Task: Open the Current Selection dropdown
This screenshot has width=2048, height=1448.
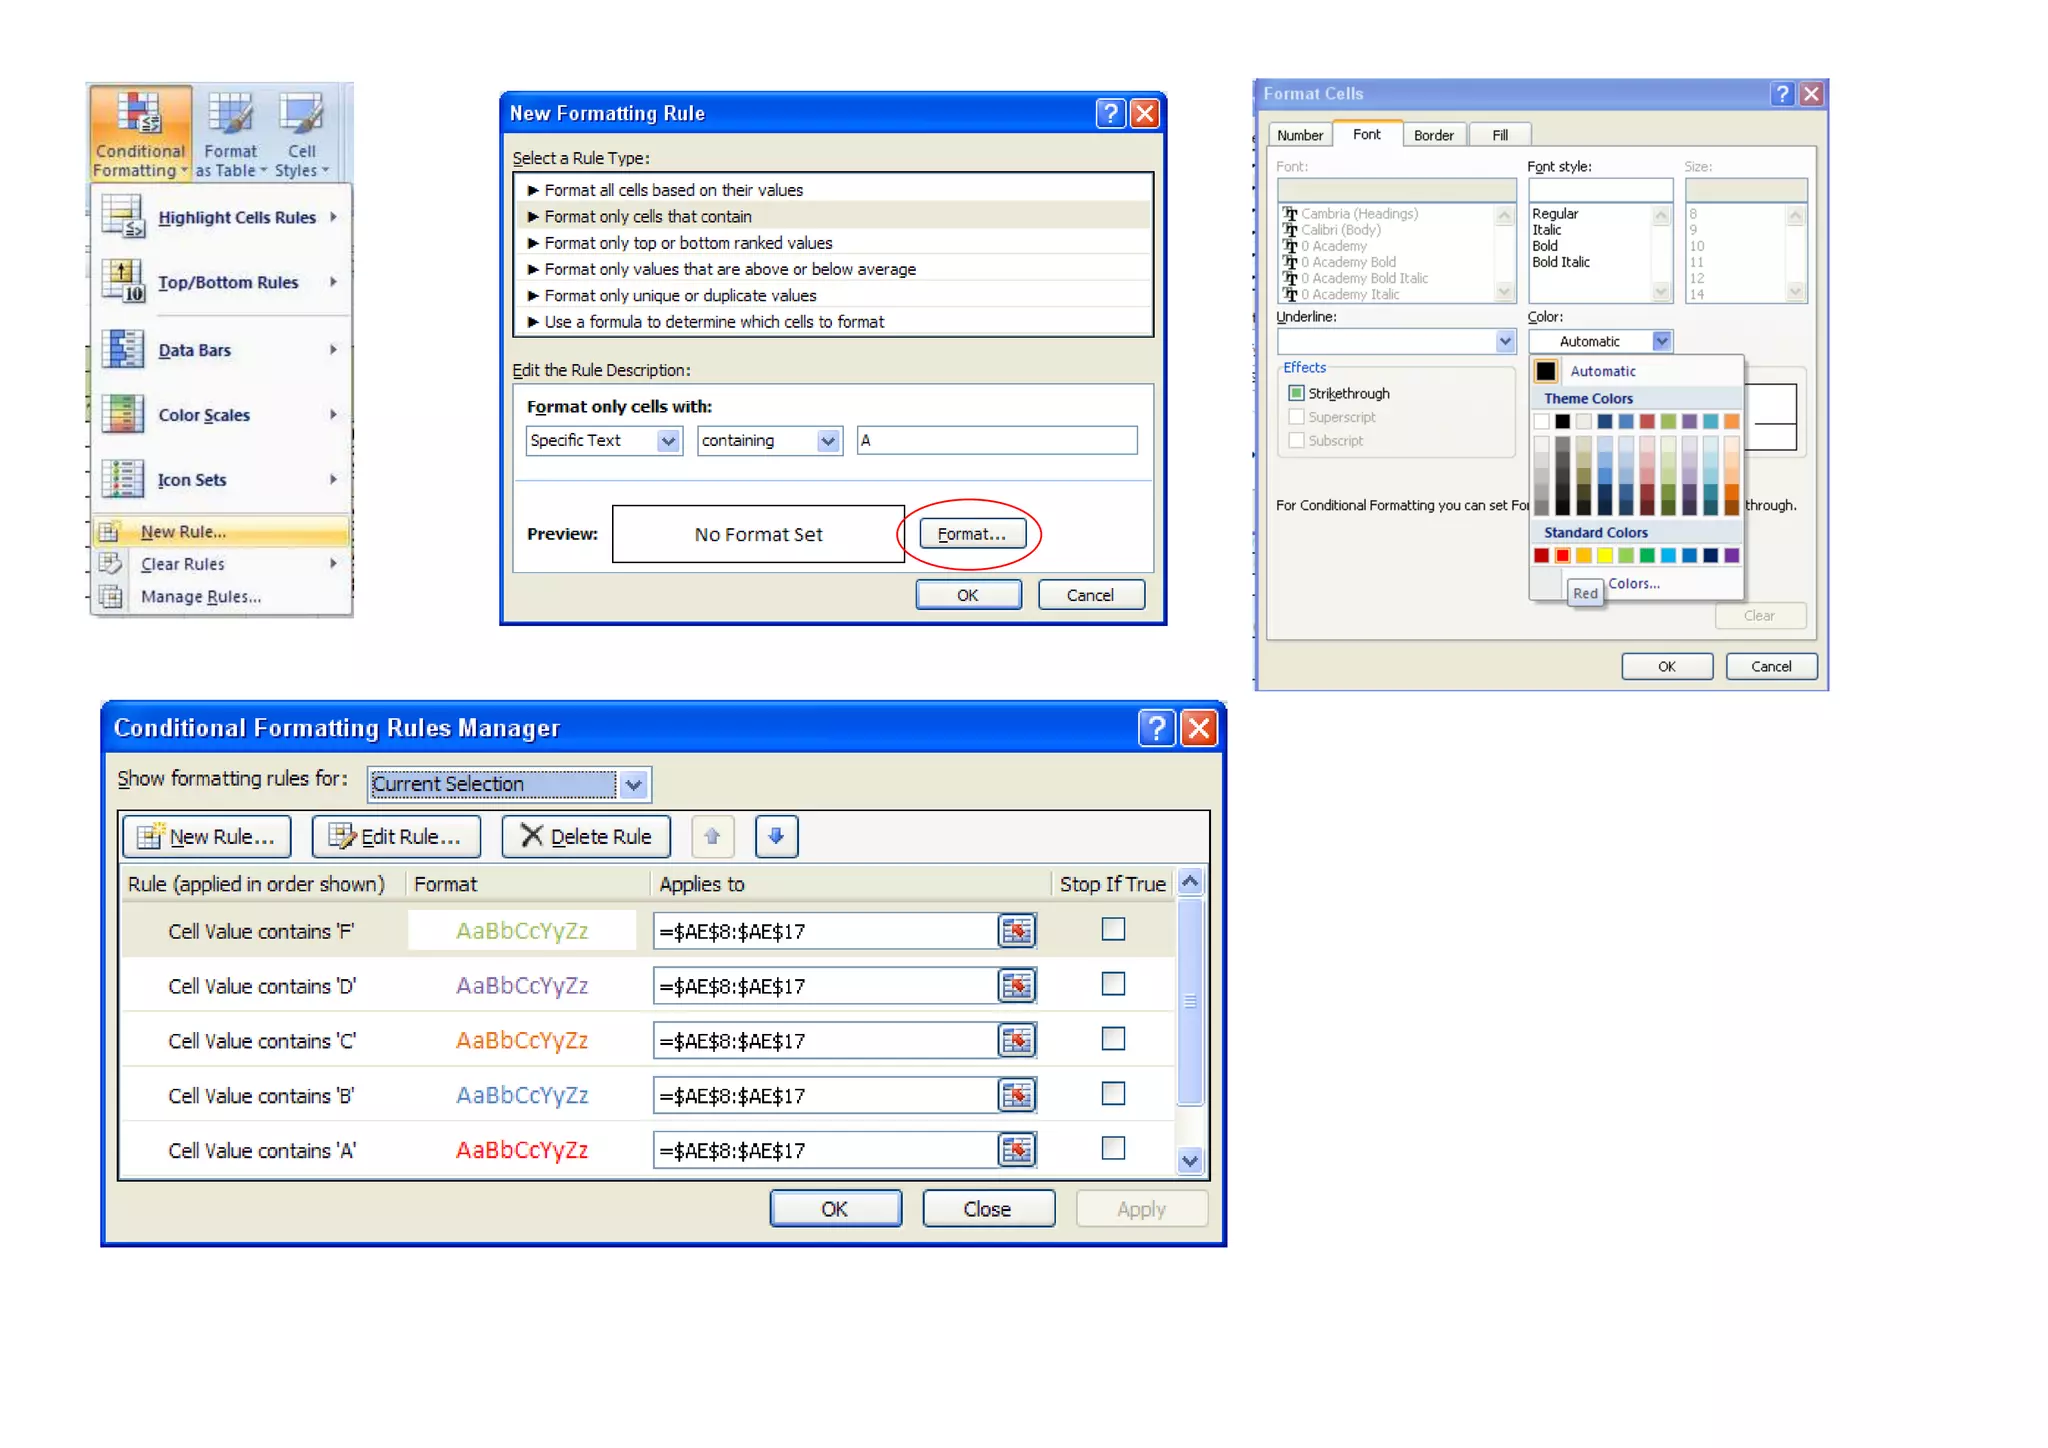Action: (x=634, y=785)
